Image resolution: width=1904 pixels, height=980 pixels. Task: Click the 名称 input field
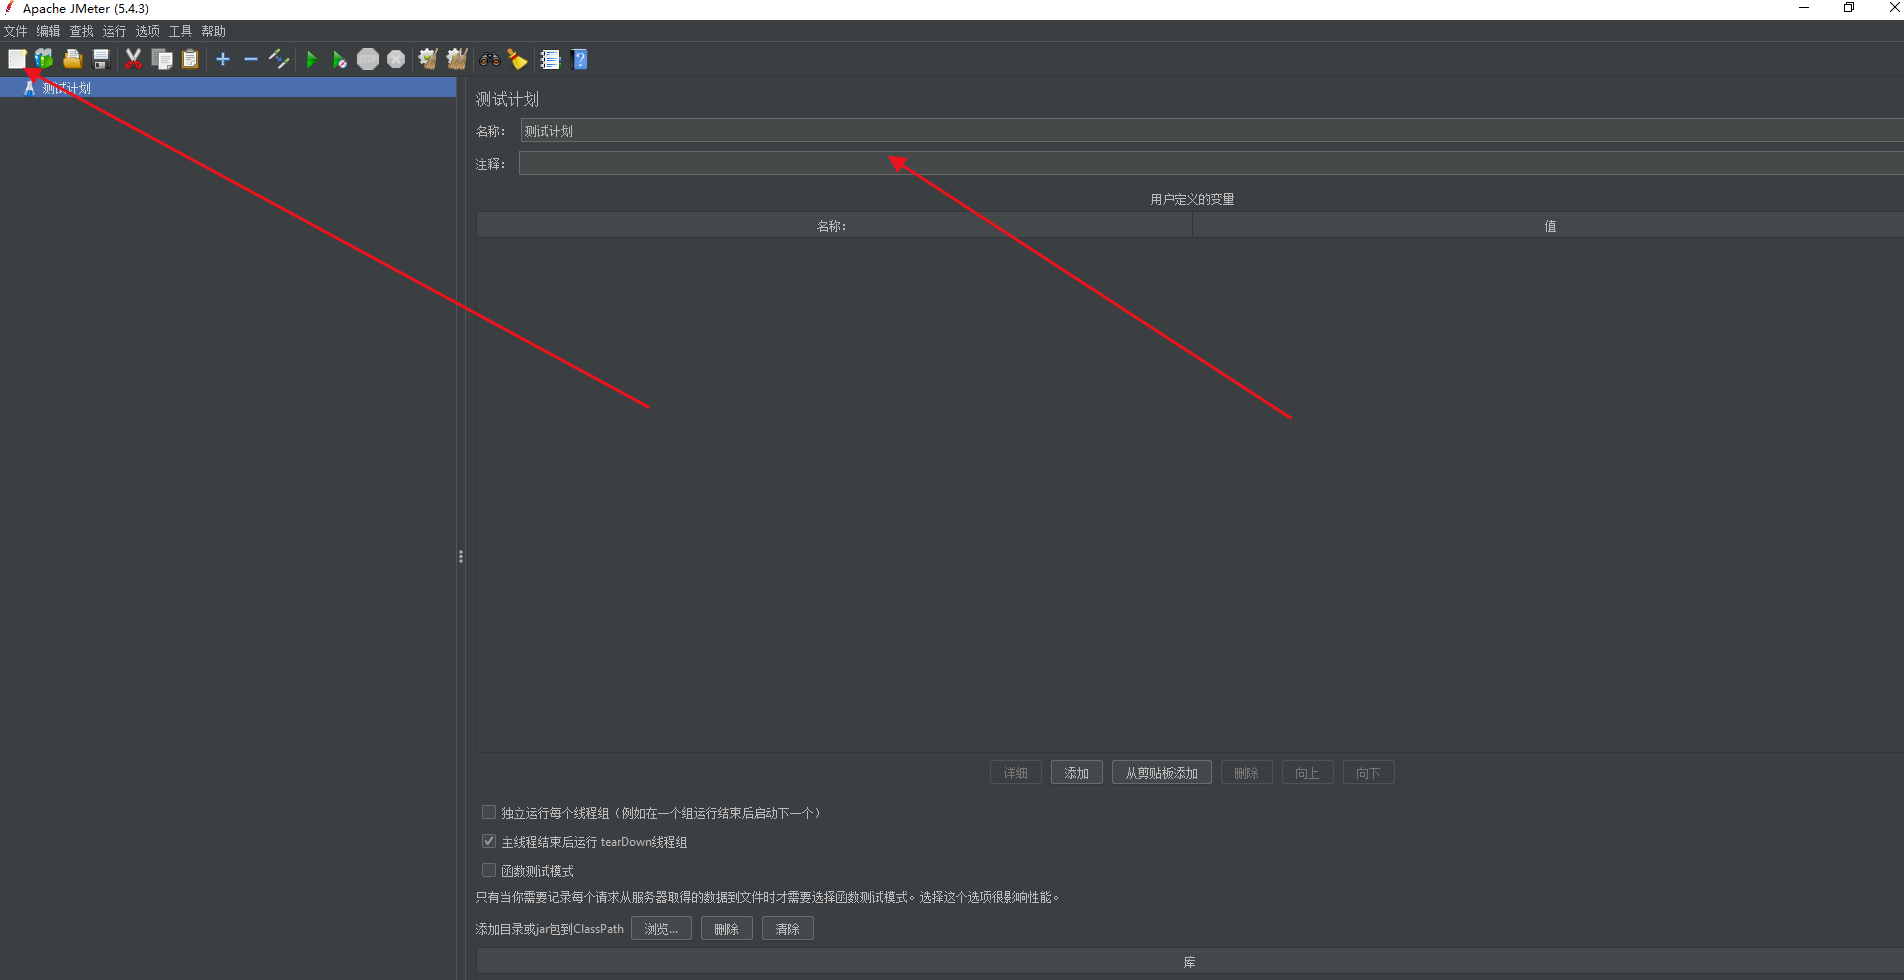[1212, 131]
